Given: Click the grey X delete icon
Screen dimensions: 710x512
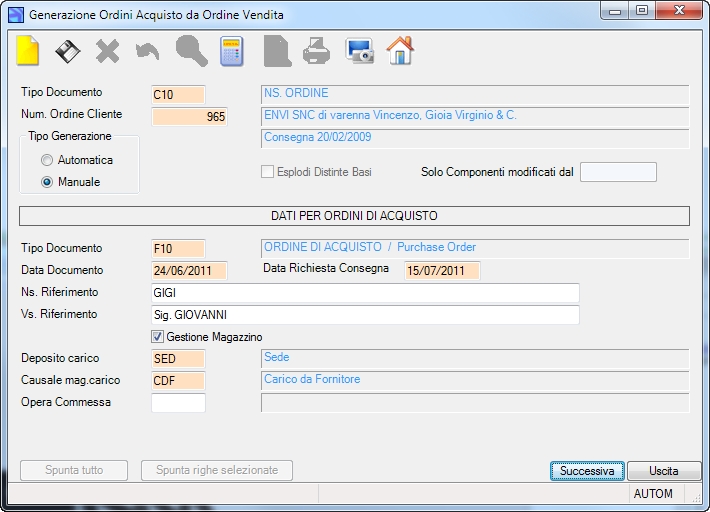Looking at the screenshot, I should click(108, 51).
